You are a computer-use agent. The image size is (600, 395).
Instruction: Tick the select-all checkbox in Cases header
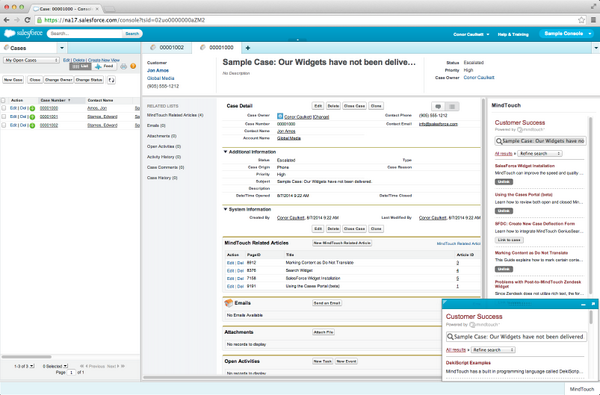3,100
